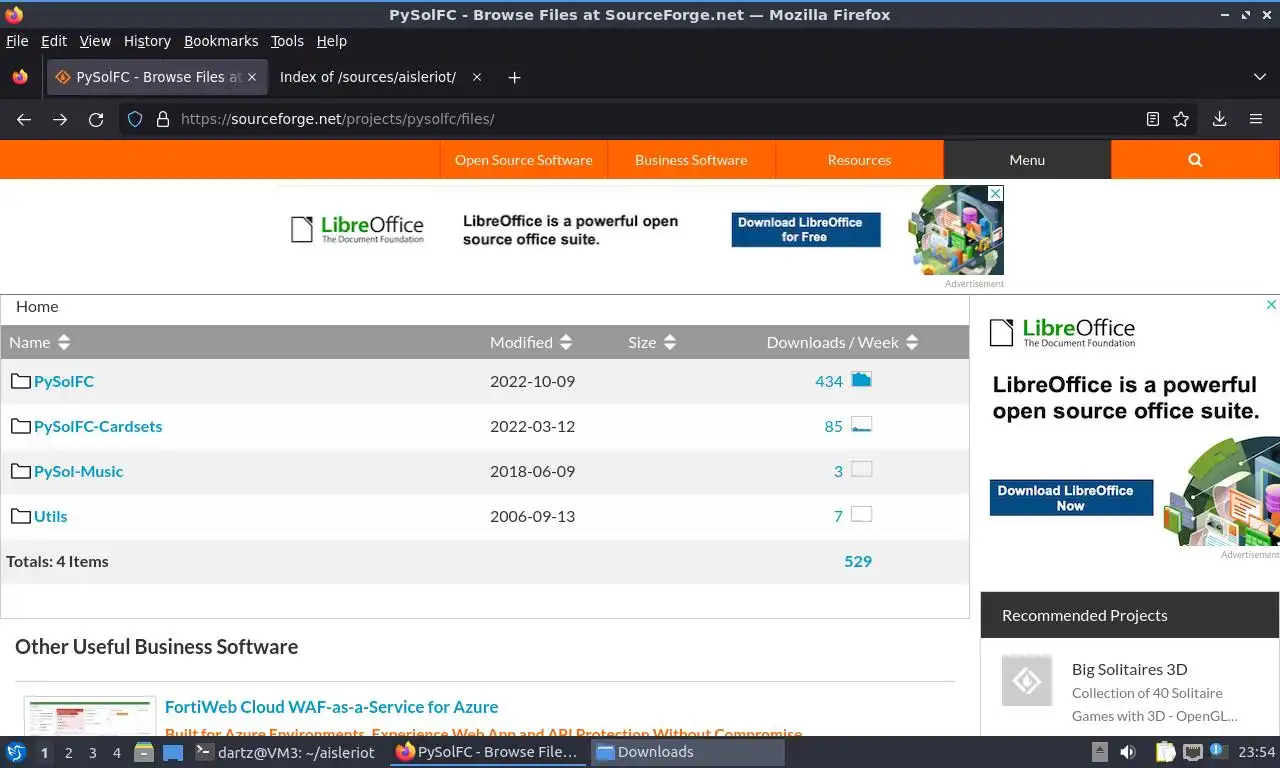The image size is (1280, 768).
Task: Open FortiWeb Cloud WAF-as-a-Service for Azure link
Action: [x=331, y=707]
